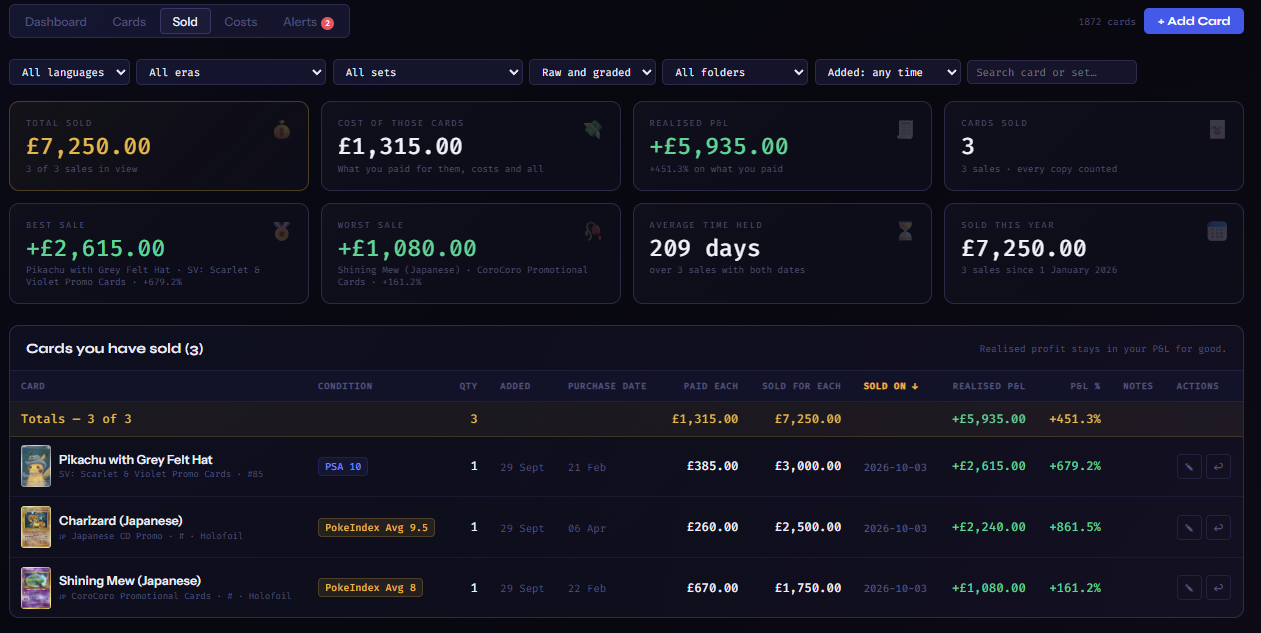Open the All sets dropdown
This screenshot has height=633, width=1261.
click(x=428, y=72)
